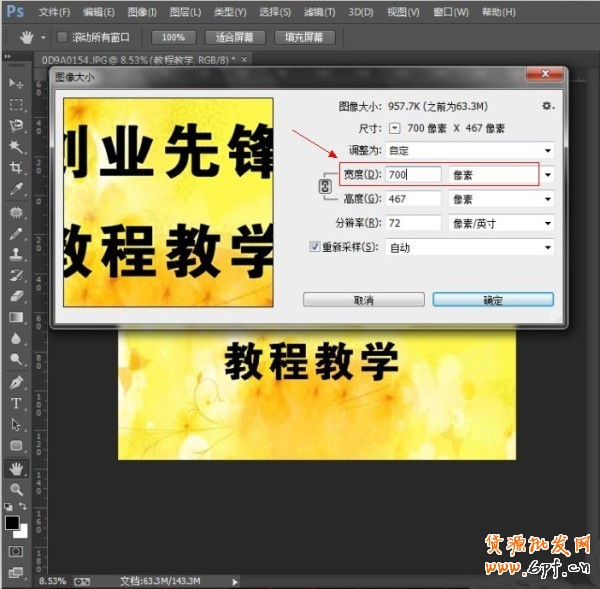Click the 取消 button
Image resolution: width=600 pixels, height=589 pixels.
click(x=363, y=299)
